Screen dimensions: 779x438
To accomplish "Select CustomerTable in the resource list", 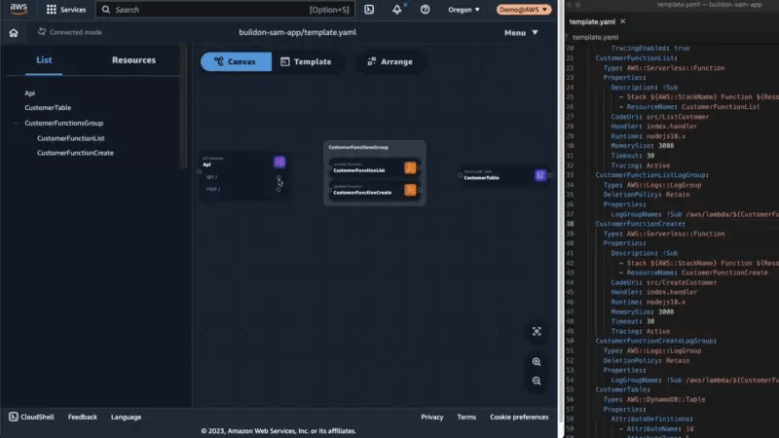I will [48, 108].
